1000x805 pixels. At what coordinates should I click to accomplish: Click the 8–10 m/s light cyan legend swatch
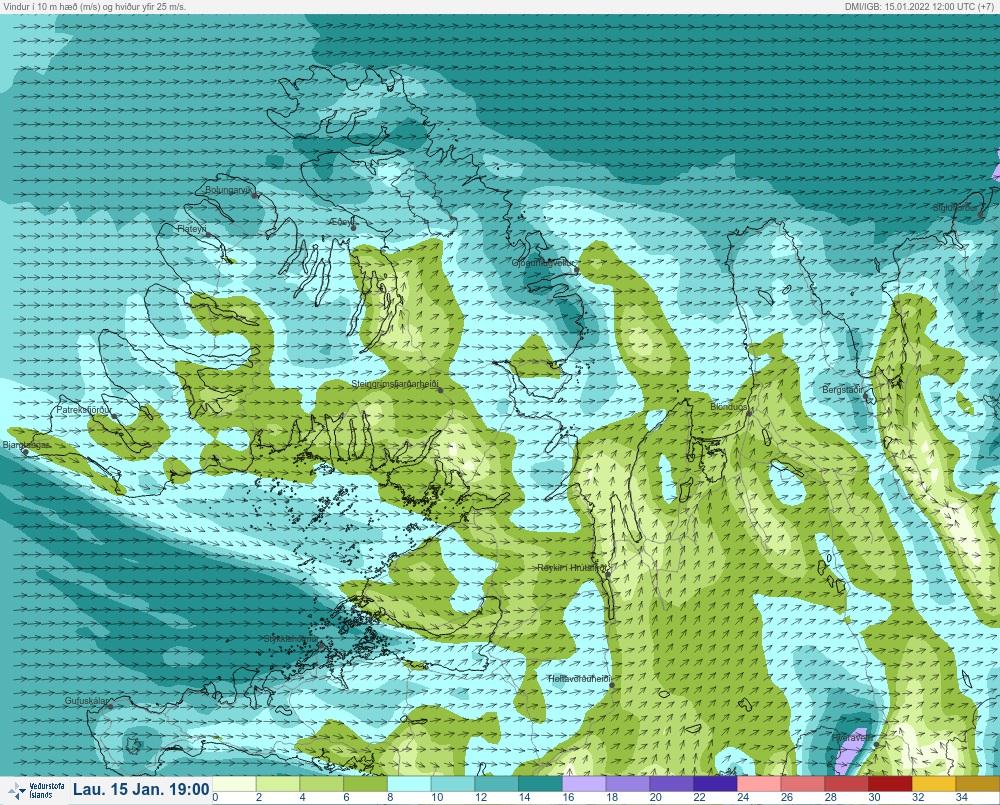point(409,783)
